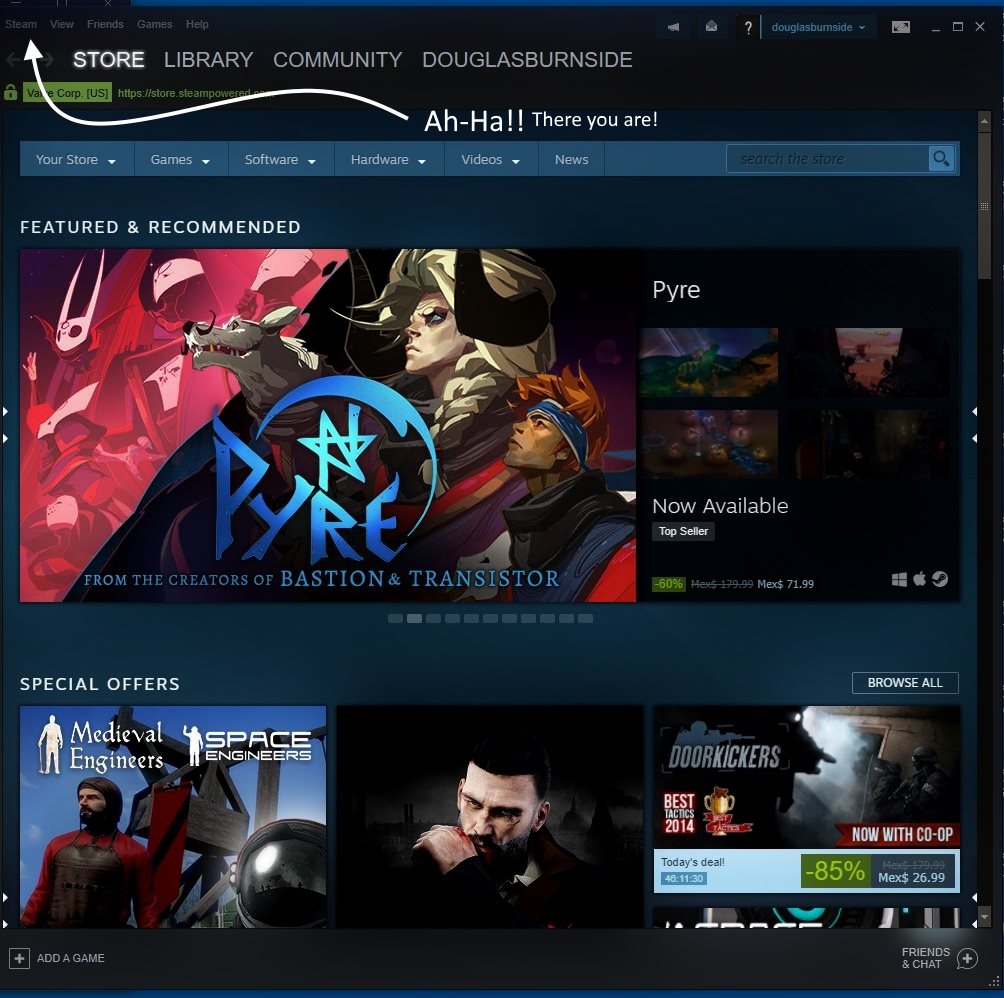This screenshot has height=998, width=1004.
Task: Click the Apple platform icon
Action: click(919, 579)
